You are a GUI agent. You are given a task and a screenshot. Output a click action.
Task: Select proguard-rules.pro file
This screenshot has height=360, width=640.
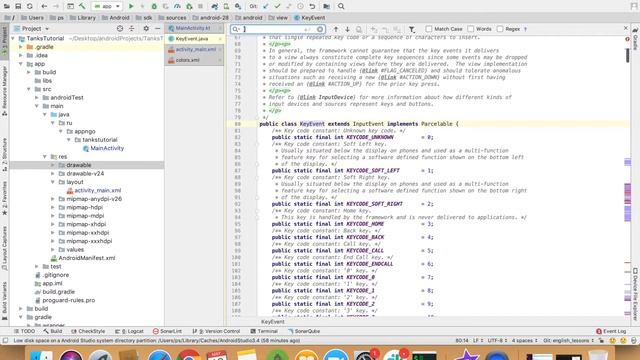(x=69, y=300)
